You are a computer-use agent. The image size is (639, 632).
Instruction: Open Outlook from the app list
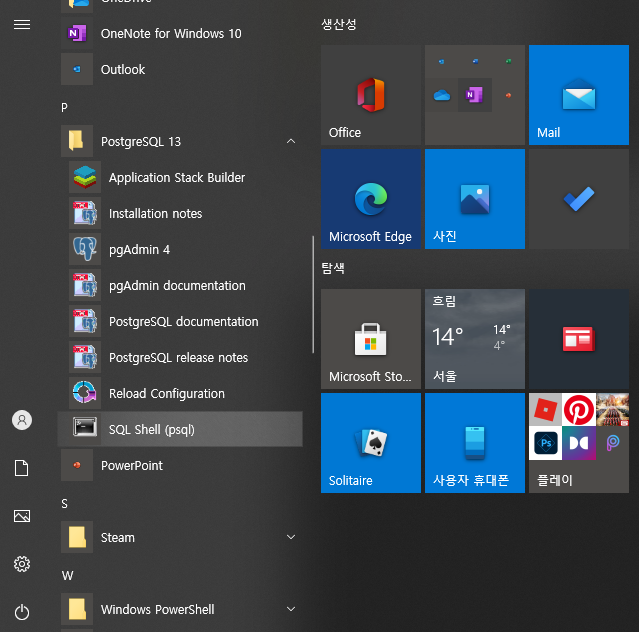(182, 69)
